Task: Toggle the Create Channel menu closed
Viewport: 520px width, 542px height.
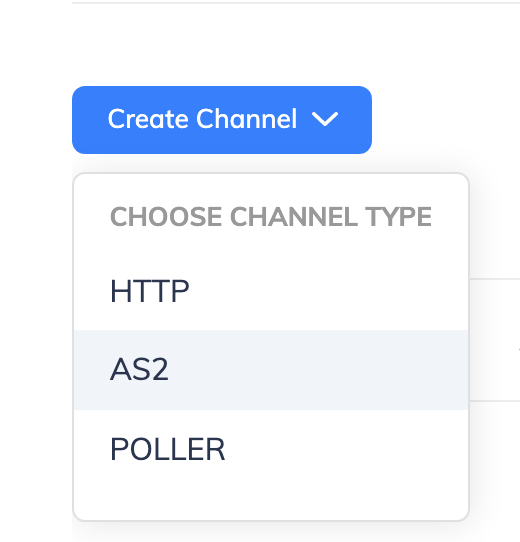Action: [x=222, y=120]
